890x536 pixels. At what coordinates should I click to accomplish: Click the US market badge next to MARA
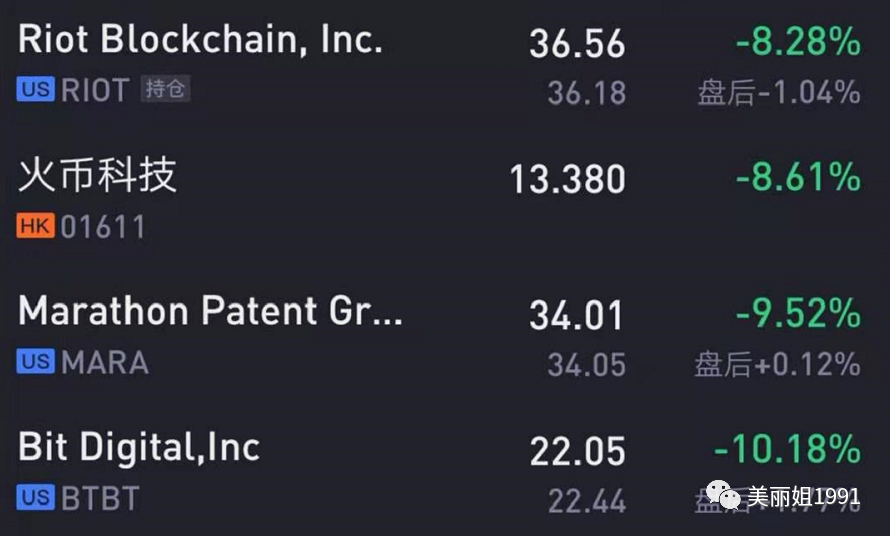click(35, 361)
